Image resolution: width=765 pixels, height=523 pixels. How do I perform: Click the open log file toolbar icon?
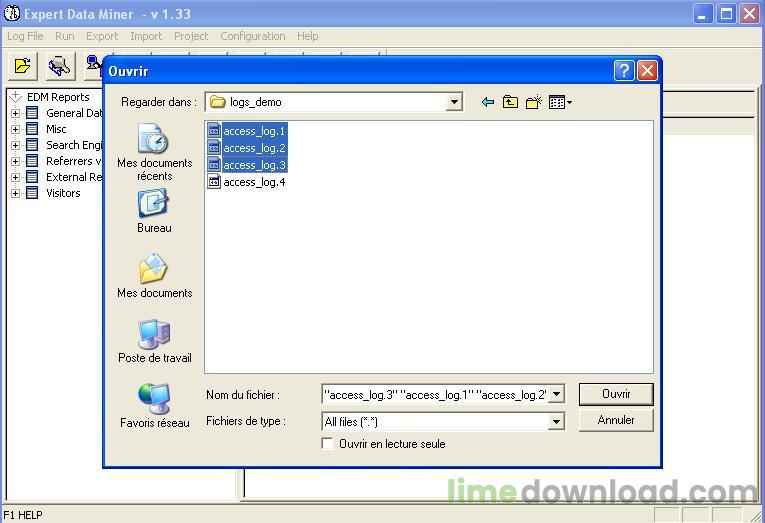point(22,66)
